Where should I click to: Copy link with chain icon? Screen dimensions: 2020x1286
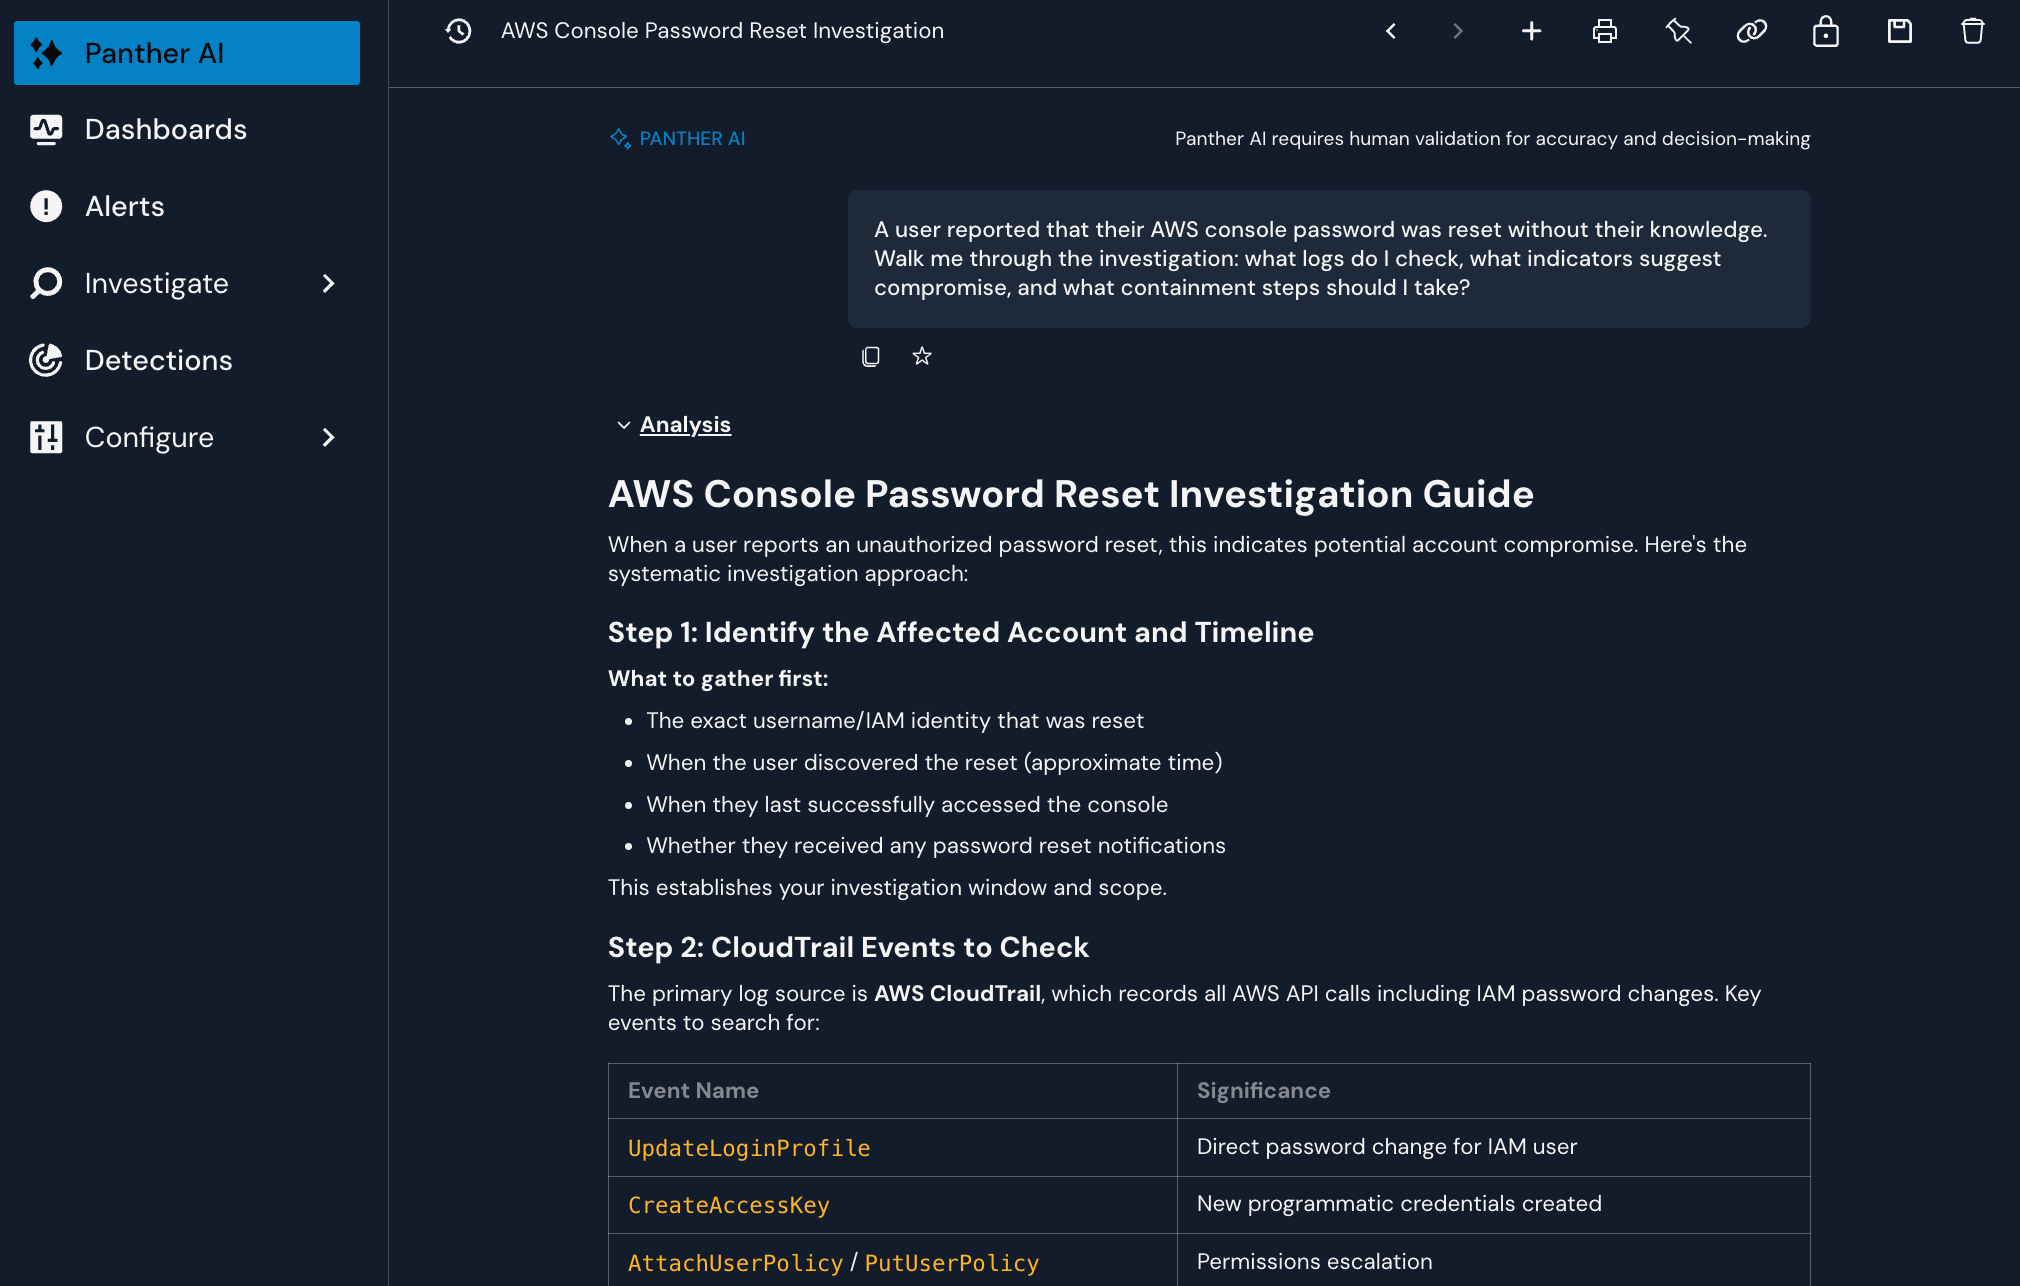(1752, 31)
